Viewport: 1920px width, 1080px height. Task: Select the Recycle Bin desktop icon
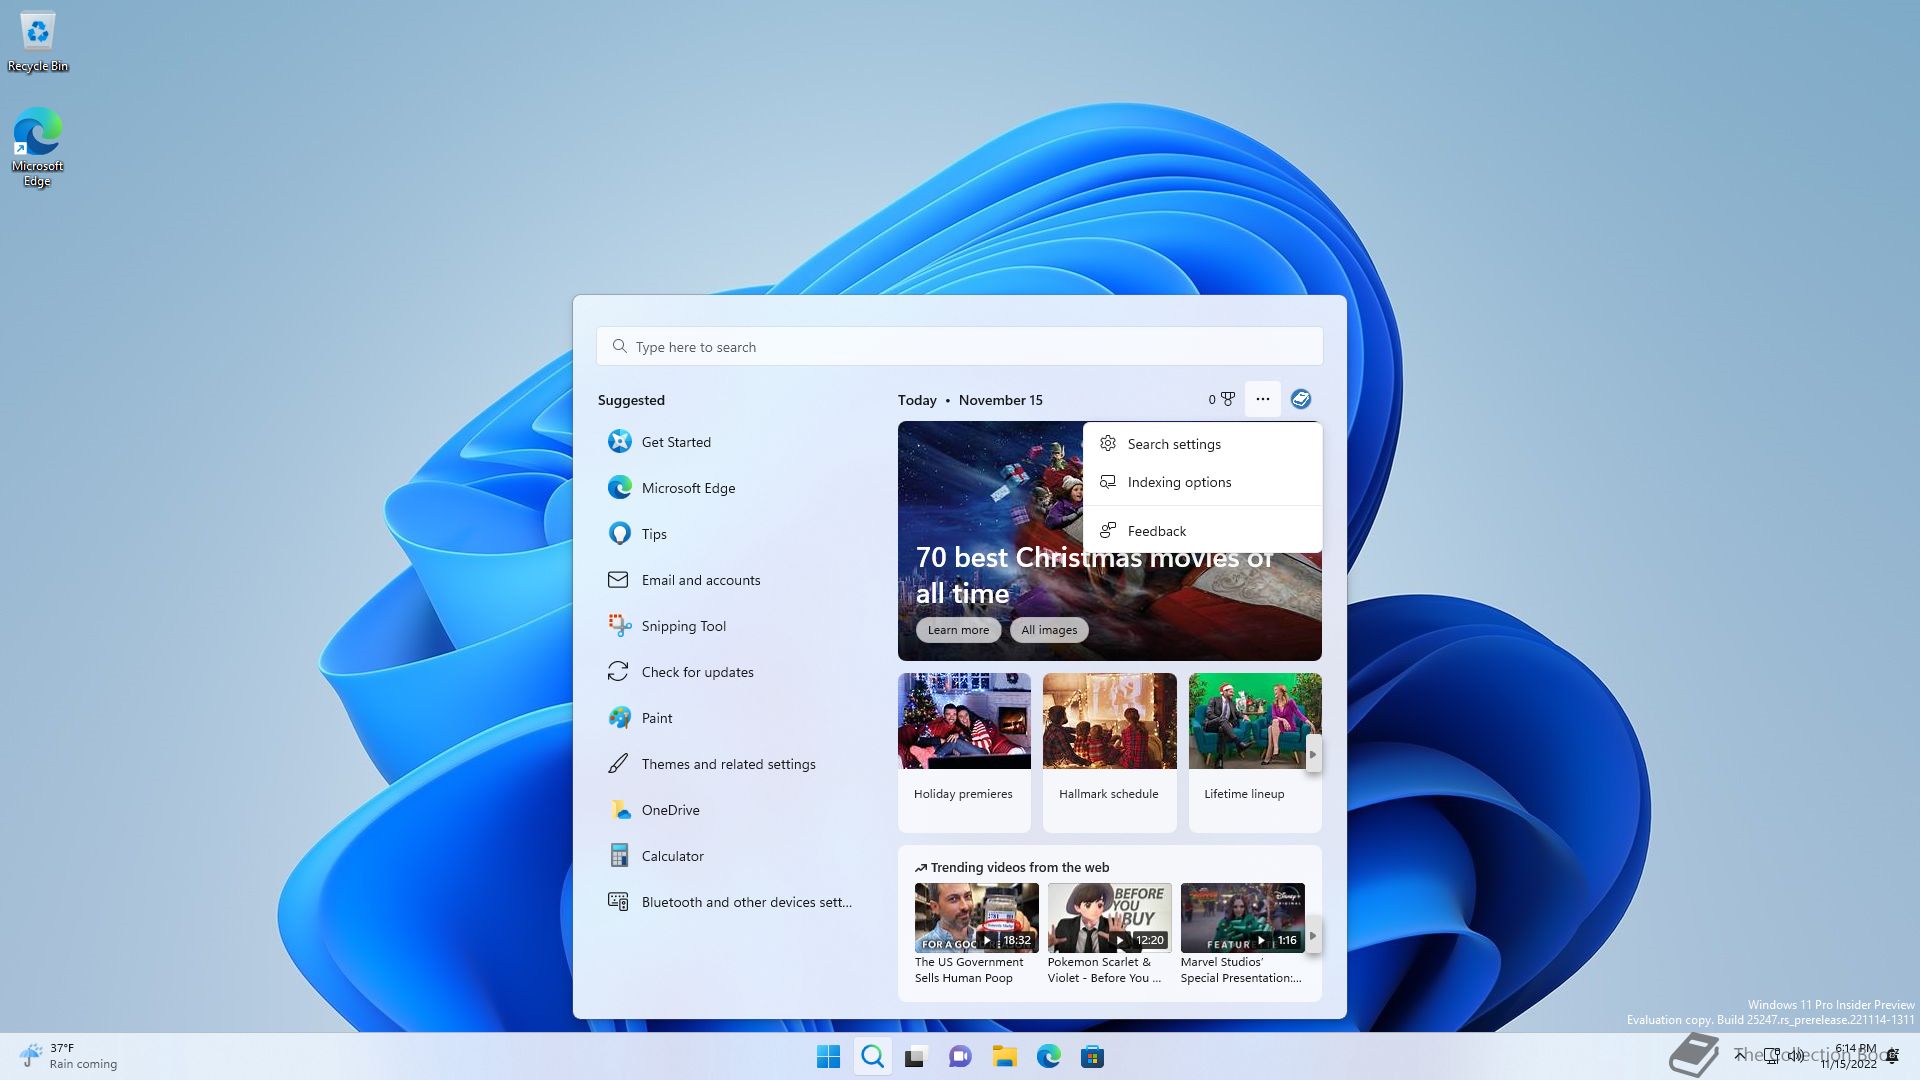coord(38,42)
